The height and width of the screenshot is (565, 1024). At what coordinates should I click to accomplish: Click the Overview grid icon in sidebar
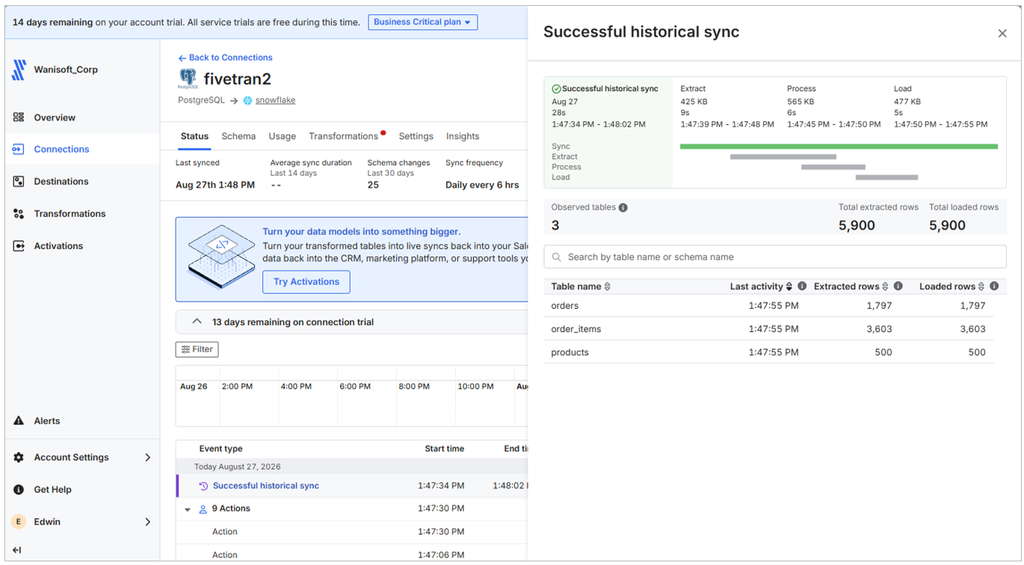(x=18, y=117)
